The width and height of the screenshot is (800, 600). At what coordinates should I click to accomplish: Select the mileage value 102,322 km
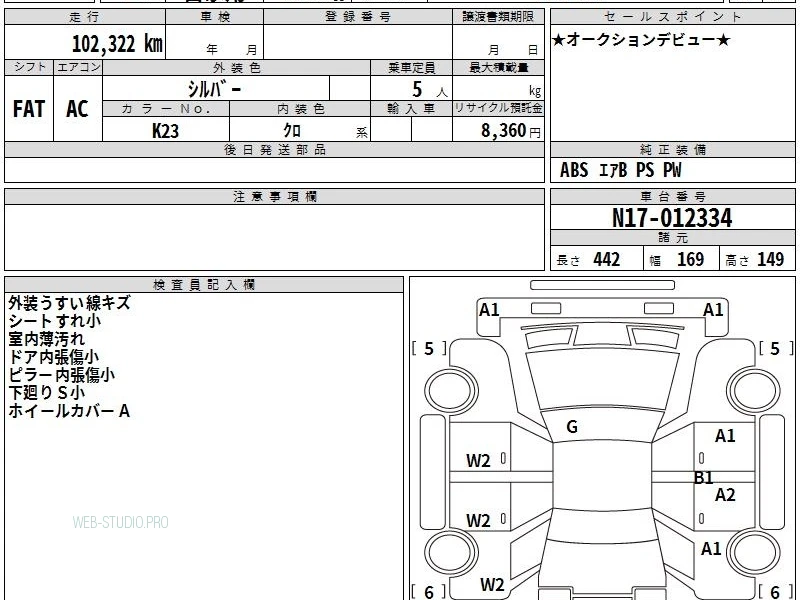[117, 44]
